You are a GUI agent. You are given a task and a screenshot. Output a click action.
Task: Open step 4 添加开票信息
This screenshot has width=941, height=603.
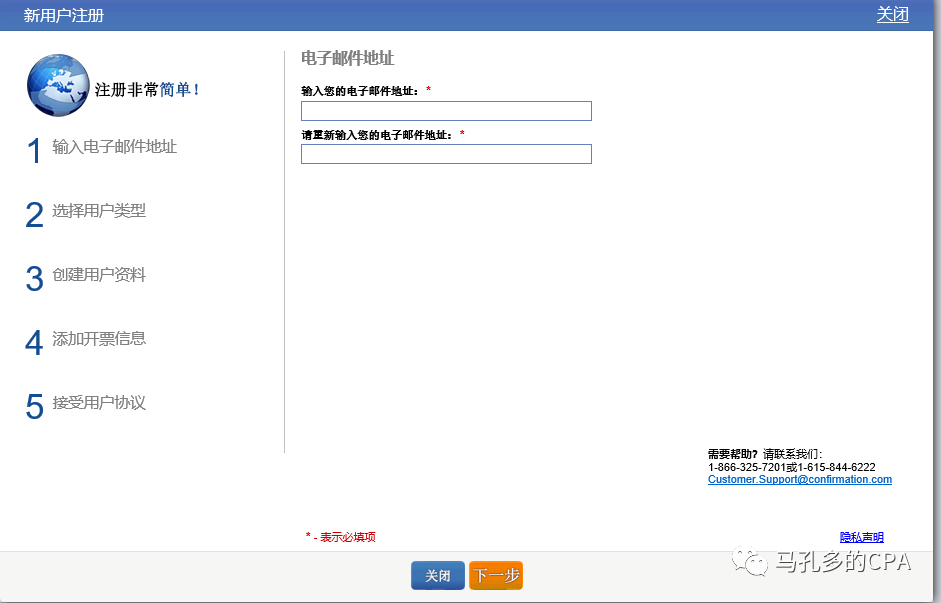tap(99, 339)
